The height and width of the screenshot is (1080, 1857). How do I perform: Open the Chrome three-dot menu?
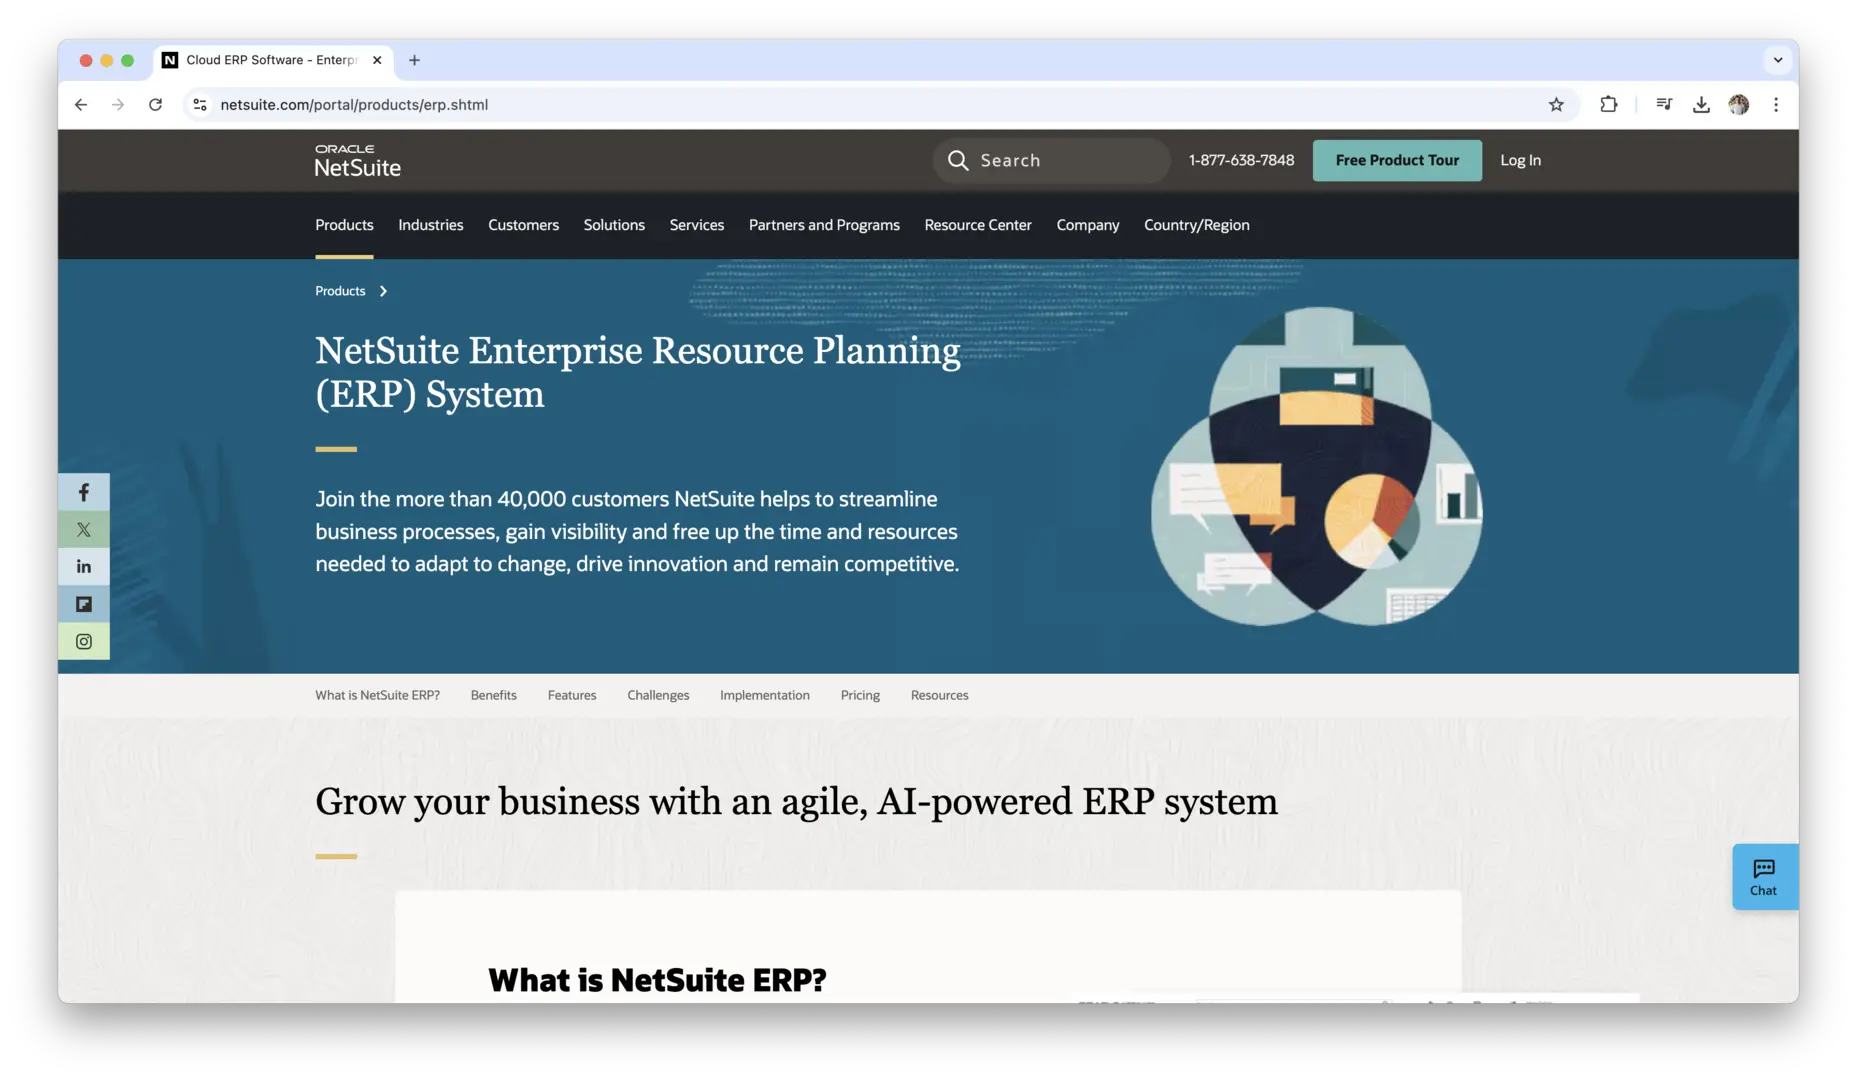[x=1776, y=104]
